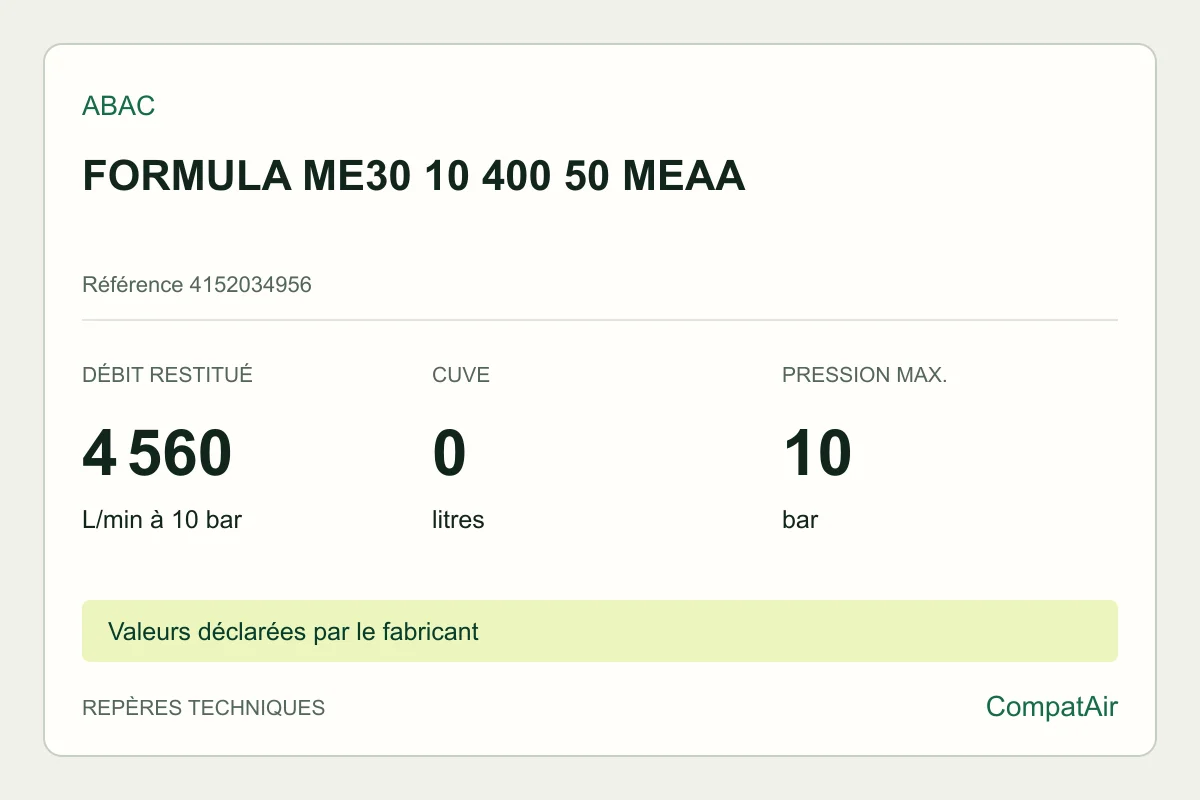Click the Valeurs déclarées par le fabricant banner
This screenshot has width=1200, height=800.
pos(600,631)
